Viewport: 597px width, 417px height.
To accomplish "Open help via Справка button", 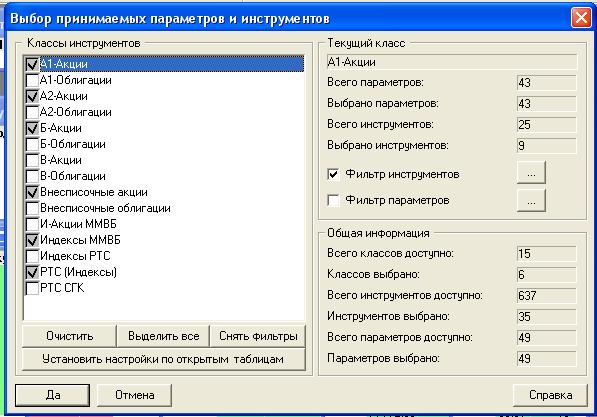I will 551,395.
